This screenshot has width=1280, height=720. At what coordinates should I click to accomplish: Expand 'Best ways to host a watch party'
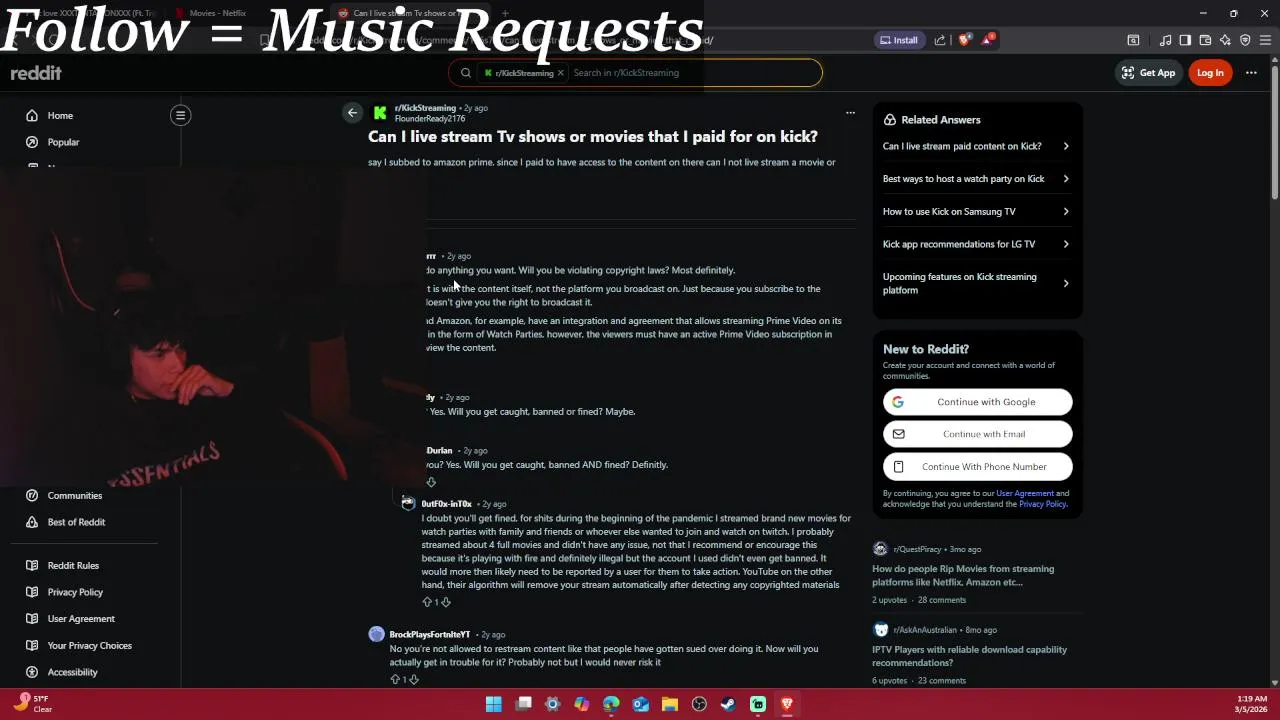977,179
